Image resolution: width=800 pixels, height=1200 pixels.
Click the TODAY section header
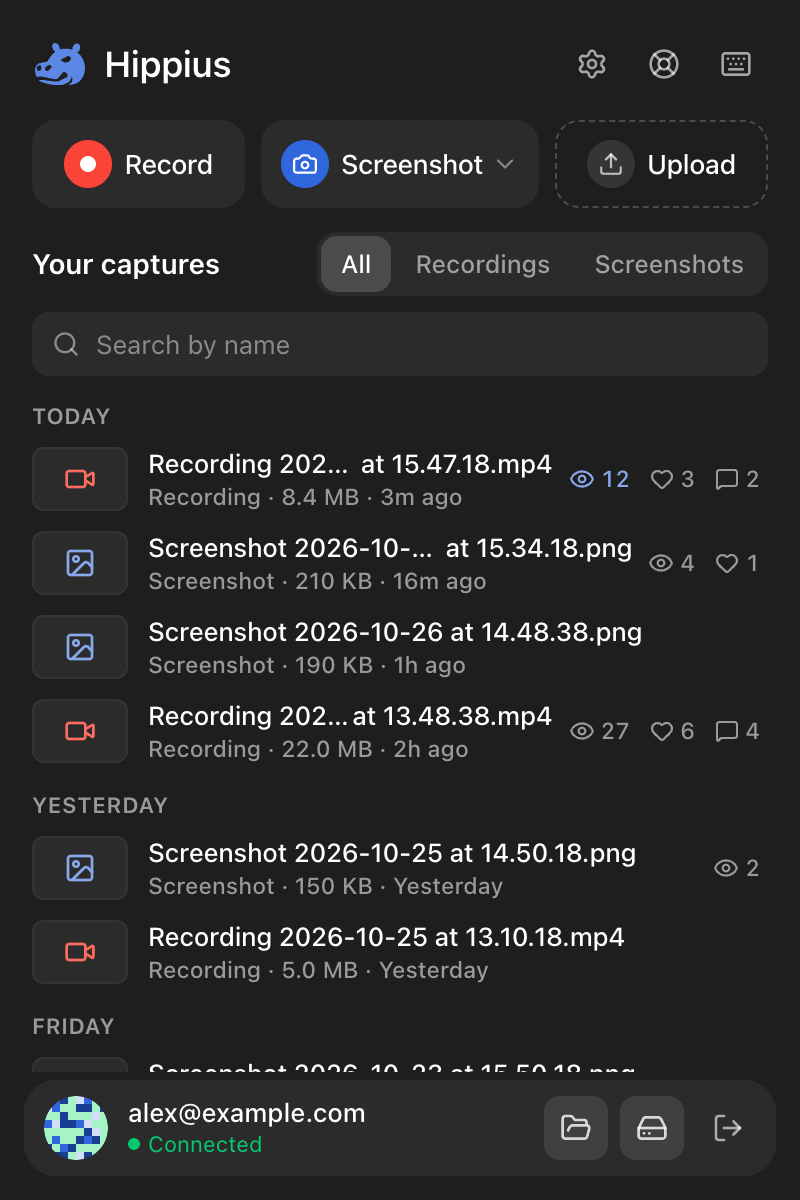(x=71, y=416)
